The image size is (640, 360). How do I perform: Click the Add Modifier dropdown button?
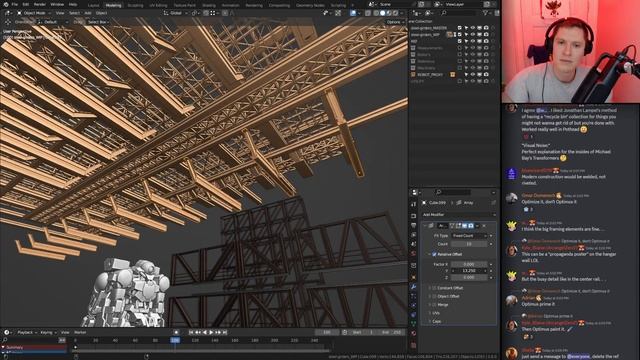tap(458, 215)
